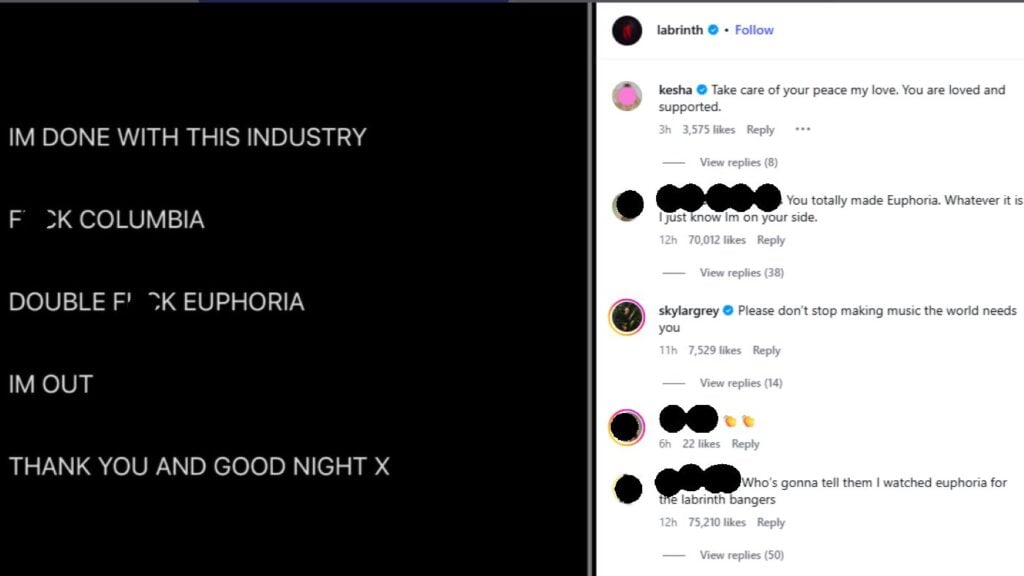Open the 3,575 likes list on kesha's comment

[708, 130]
